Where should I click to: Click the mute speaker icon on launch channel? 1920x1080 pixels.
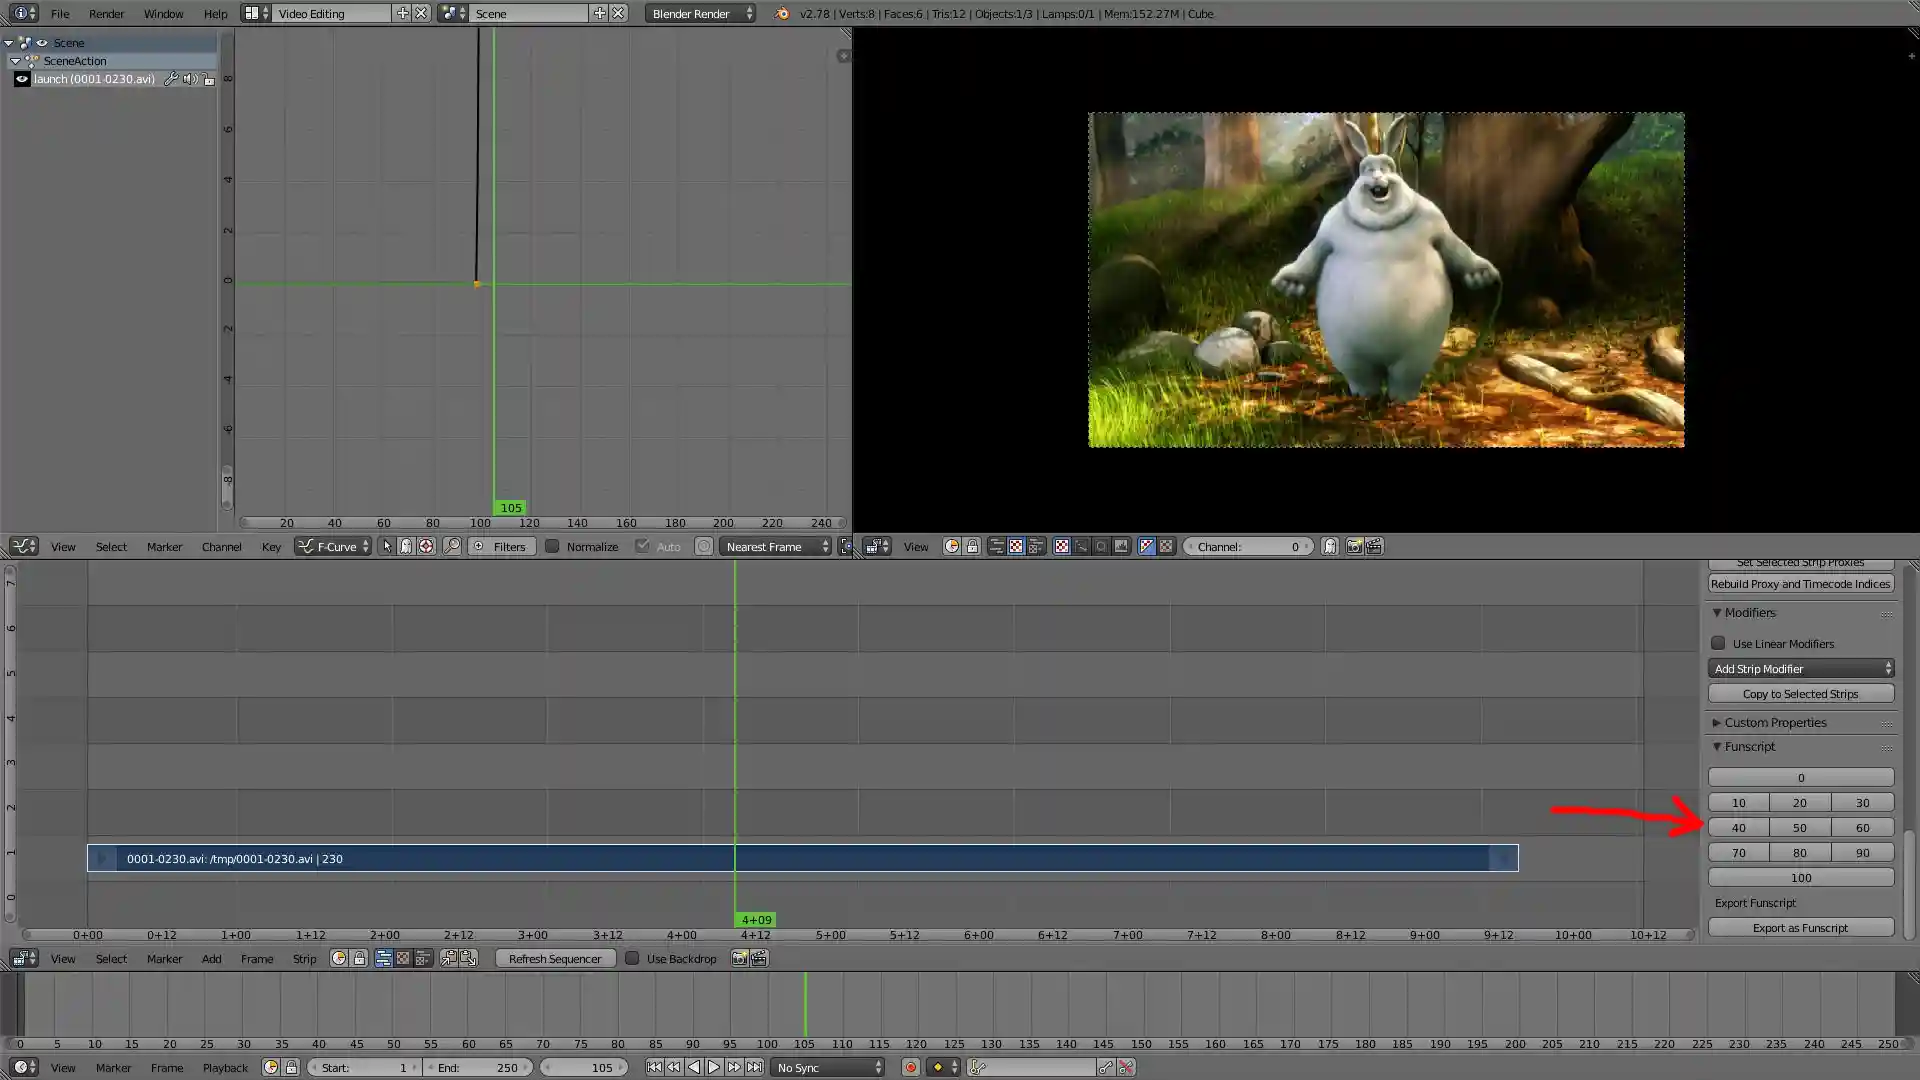(189, 79)
